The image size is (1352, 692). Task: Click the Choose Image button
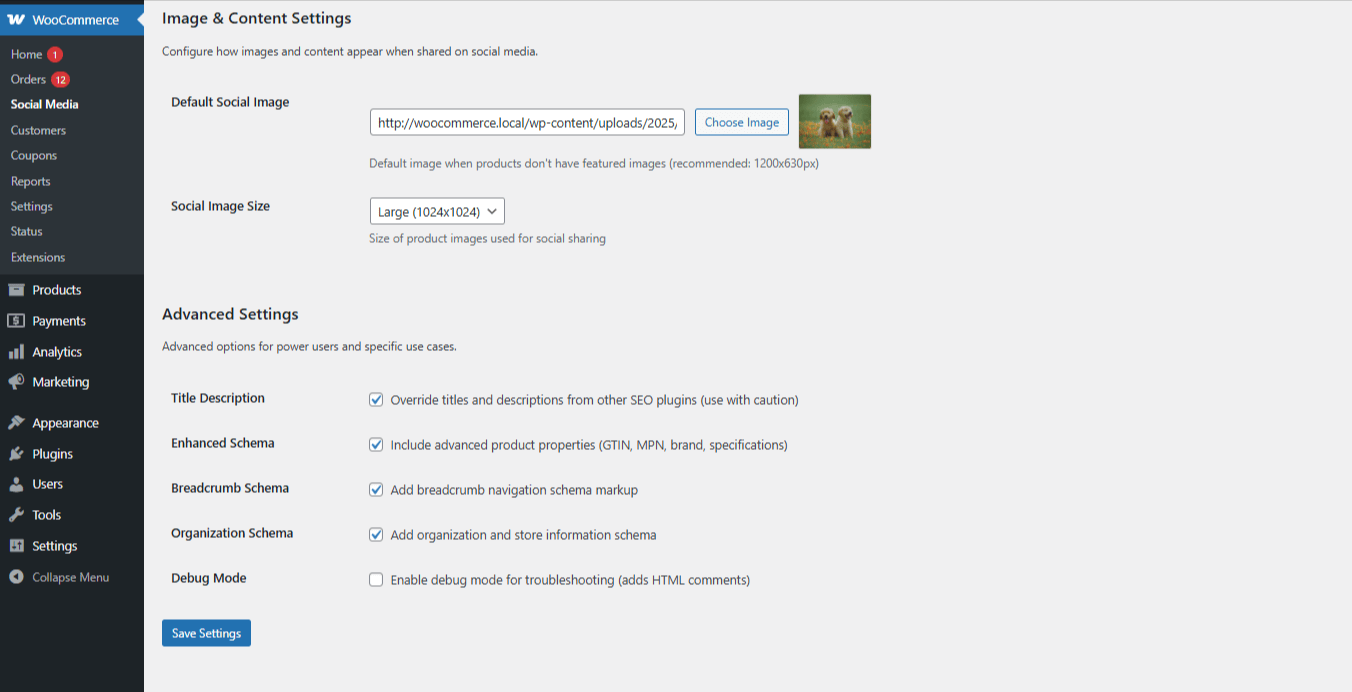tap(741, 122)
